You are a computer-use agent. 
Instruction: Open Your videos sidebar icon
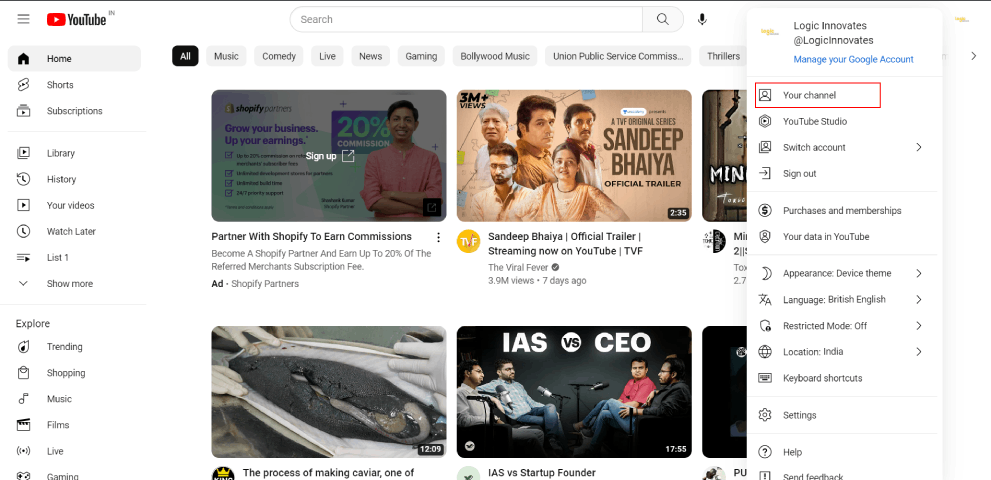(x=23, y=205)
